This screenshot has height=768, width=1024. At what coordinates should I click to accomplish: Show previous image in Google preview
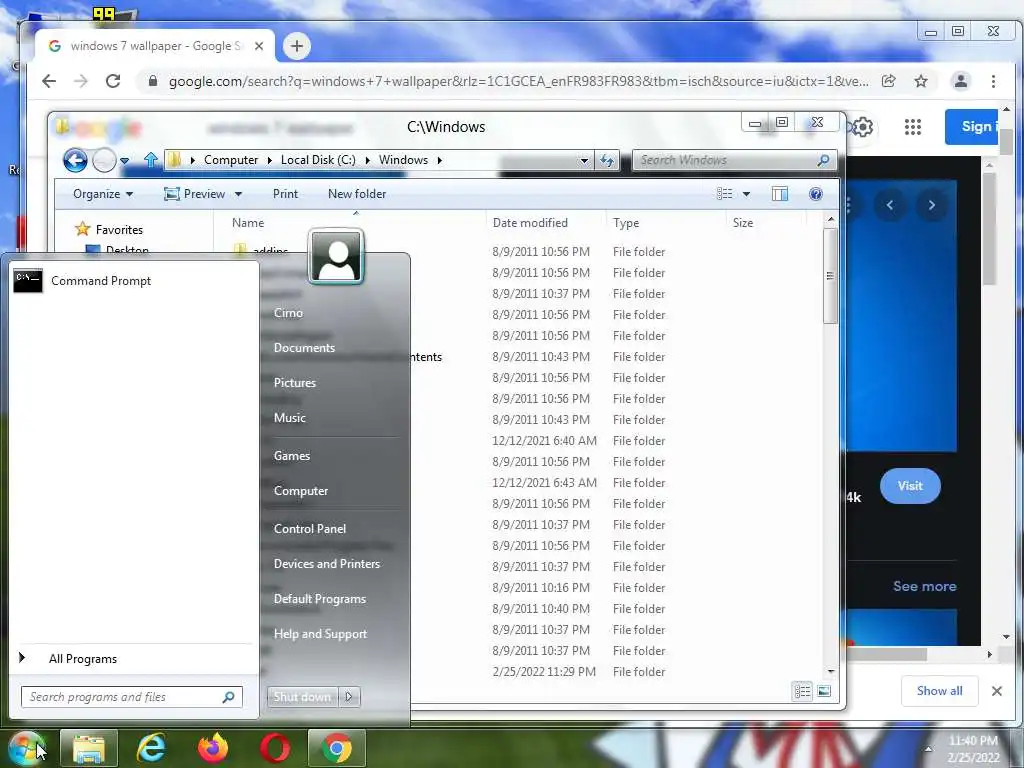coord(889,205)
